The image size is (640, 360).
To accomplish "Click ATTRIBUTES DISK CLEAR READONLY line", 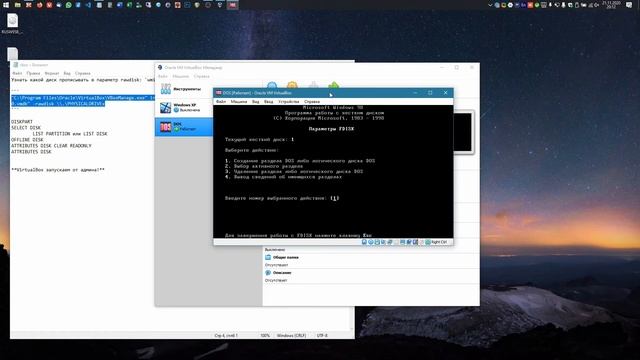I will click(x=51, y=146).
